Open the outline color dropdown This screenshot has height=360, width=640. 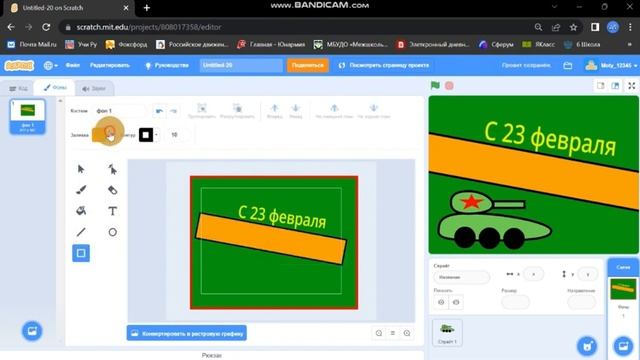156,135
